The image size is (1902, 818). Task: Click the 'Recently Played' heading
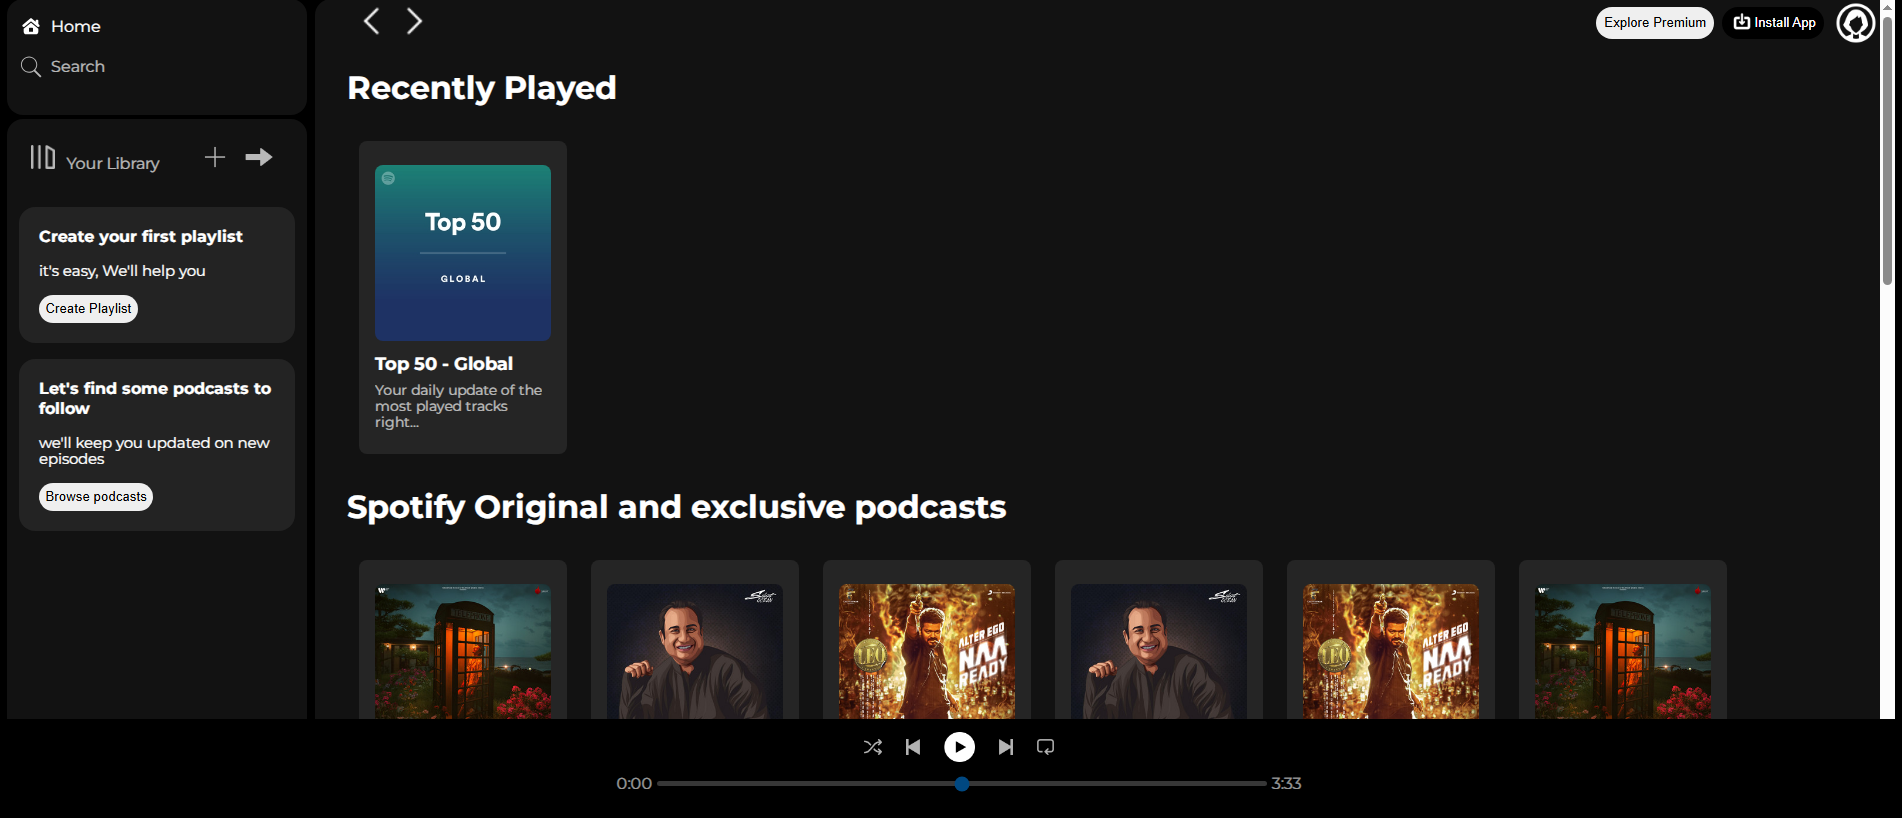482,88
